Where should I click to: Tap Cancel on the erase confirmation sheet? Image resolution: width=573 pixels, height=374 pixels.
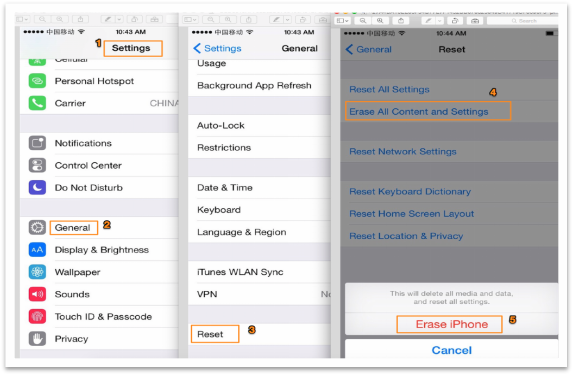coord(452,350)
